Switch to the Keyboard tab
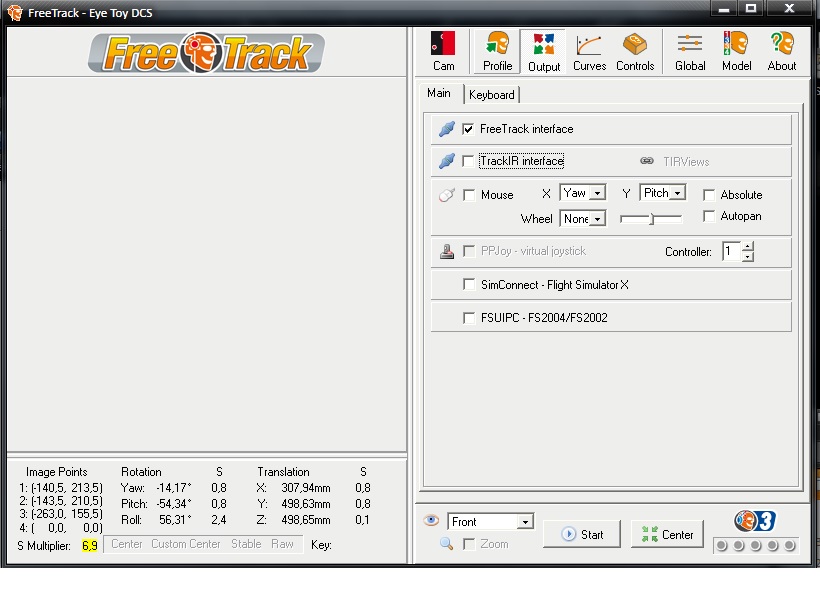Viewport: 820px width, 614px height. pyautogui.click(x=492, y=95)
